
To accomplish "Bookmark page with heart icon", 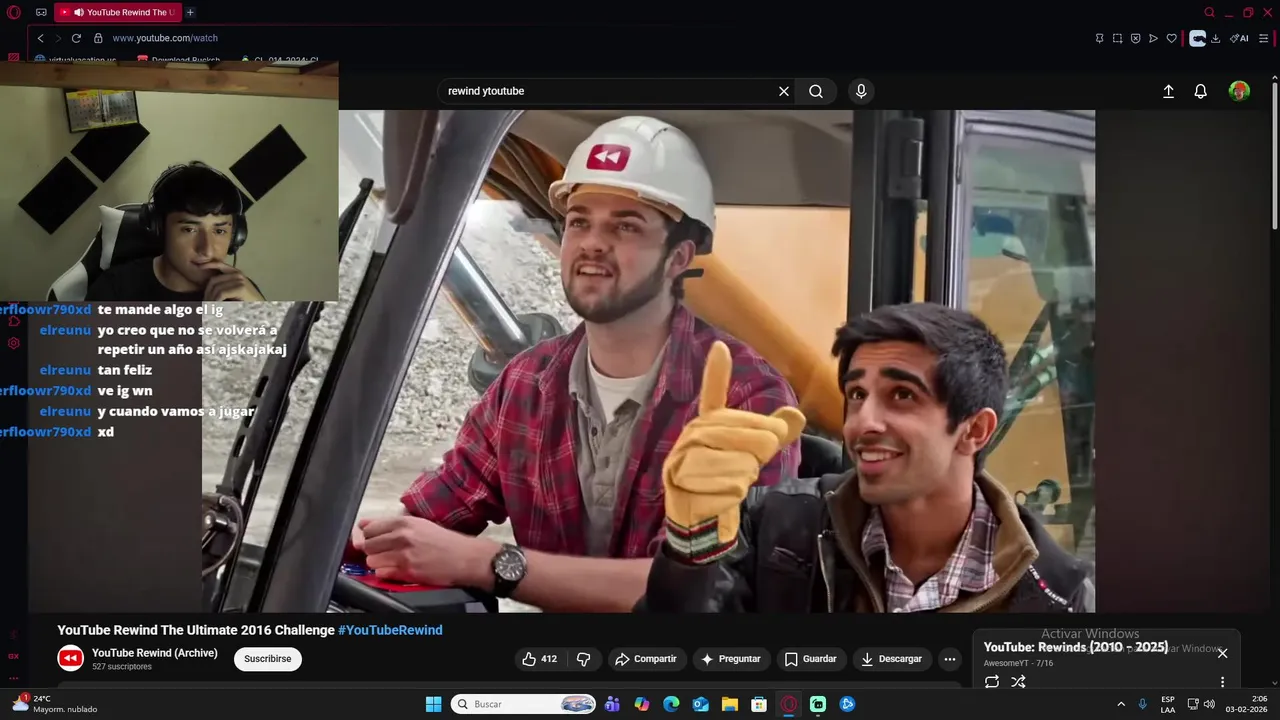I will click(1171, 38).
